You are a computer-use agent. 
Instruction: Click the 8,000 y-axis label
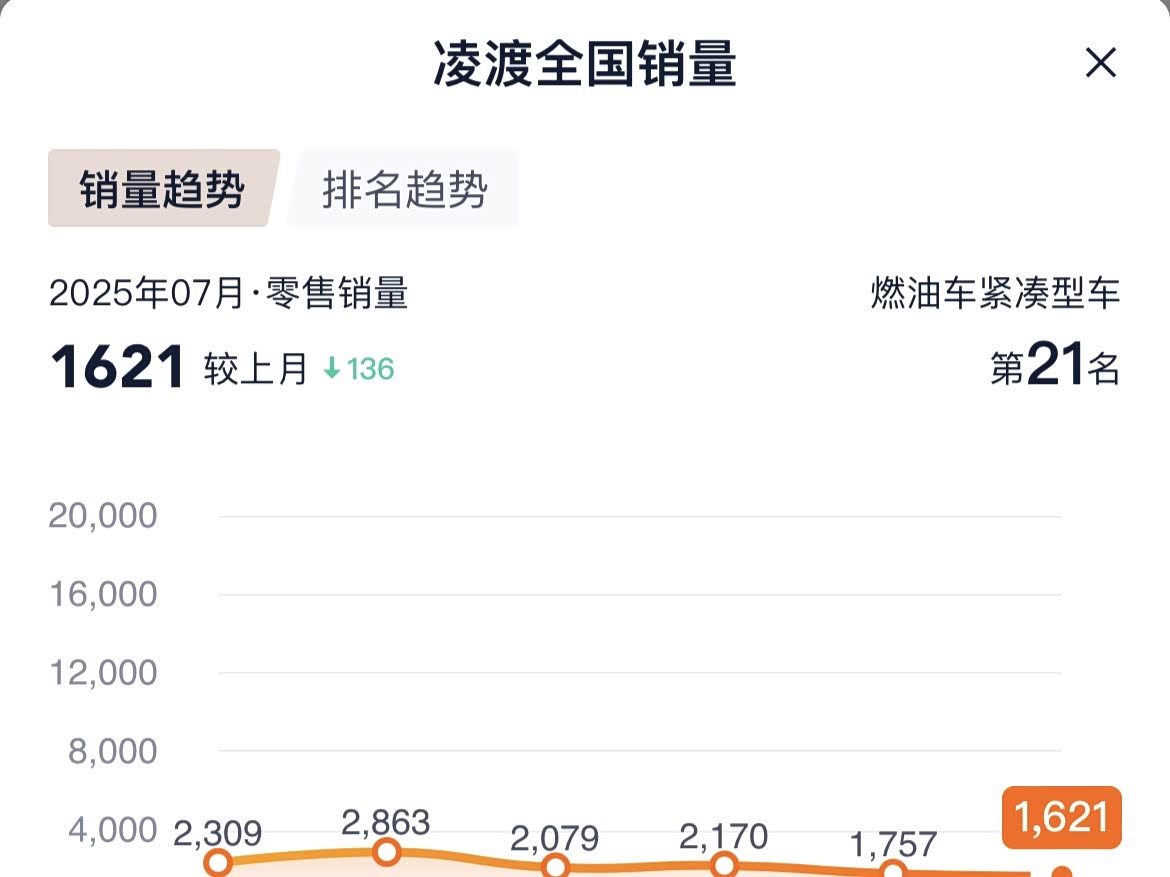112,751
